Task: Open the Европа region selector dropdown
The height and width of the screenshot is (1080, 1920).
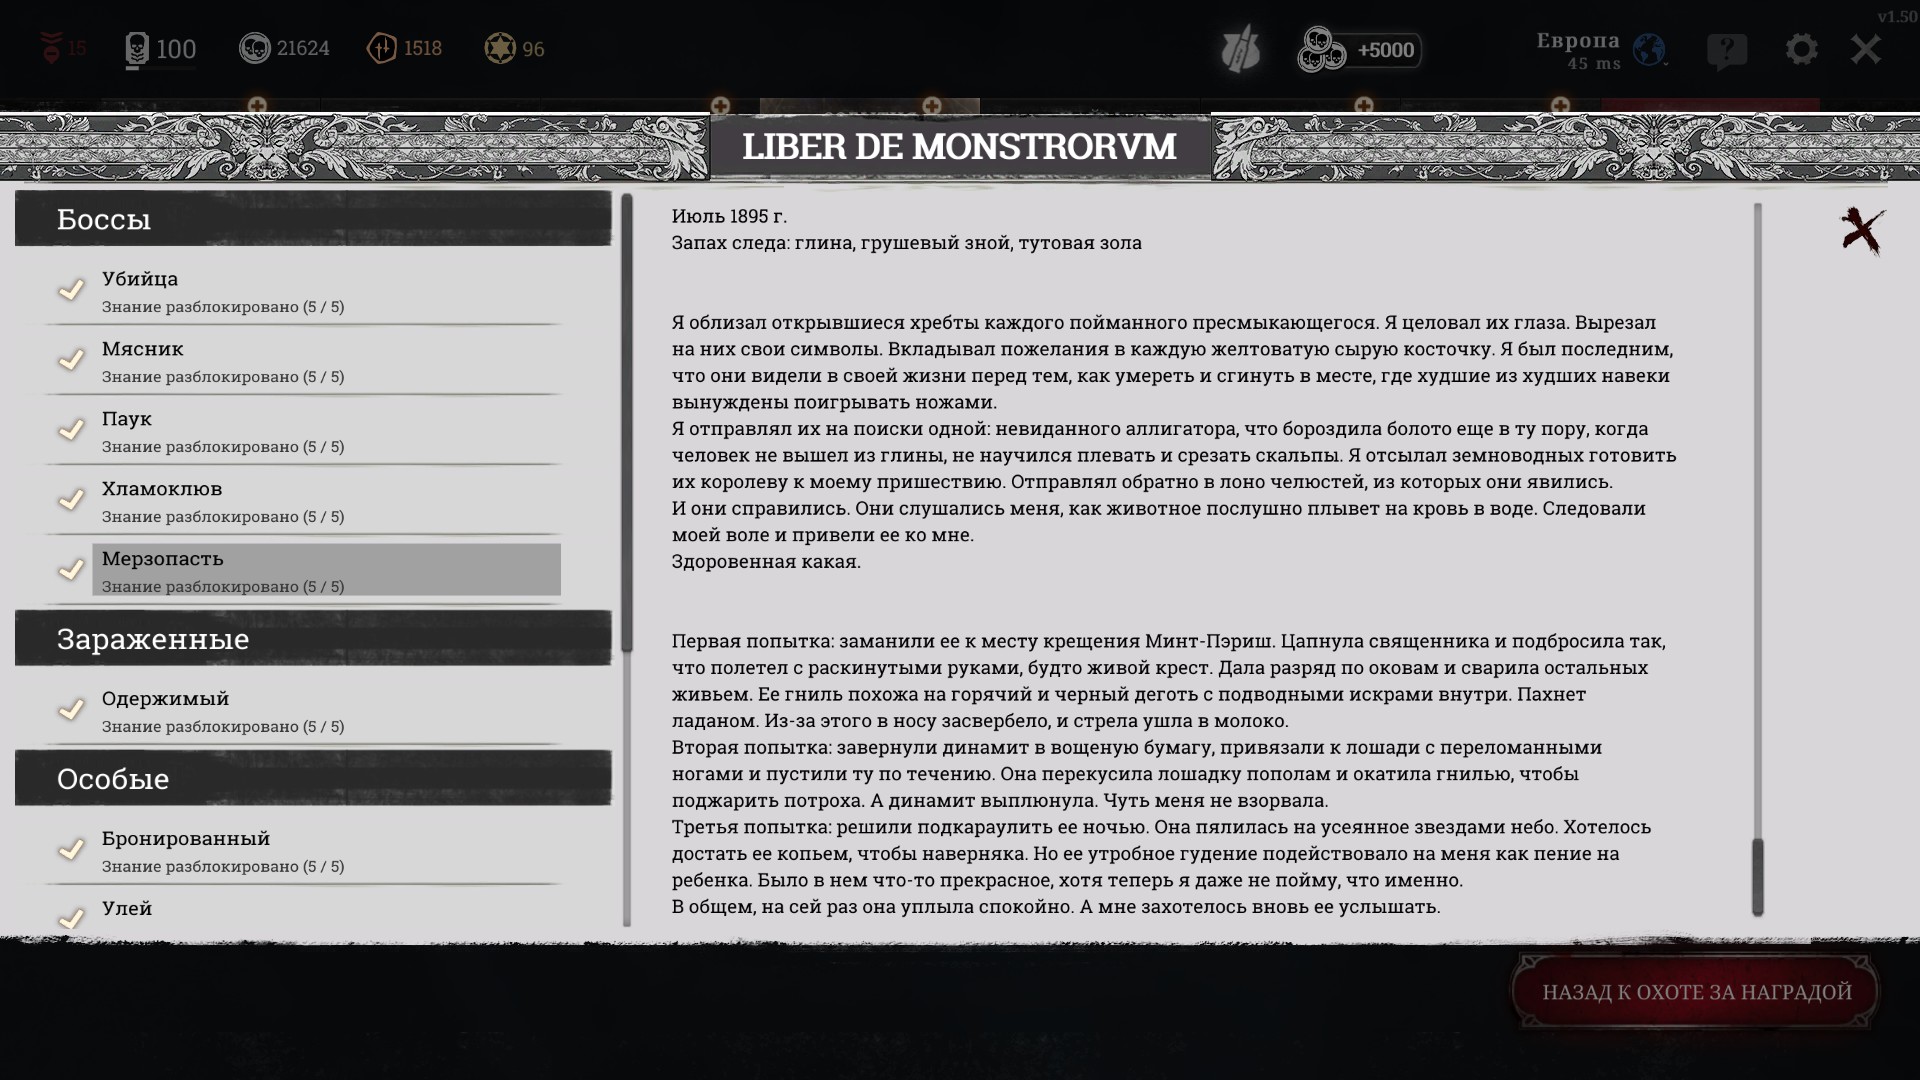Action: coord(1649,50)
